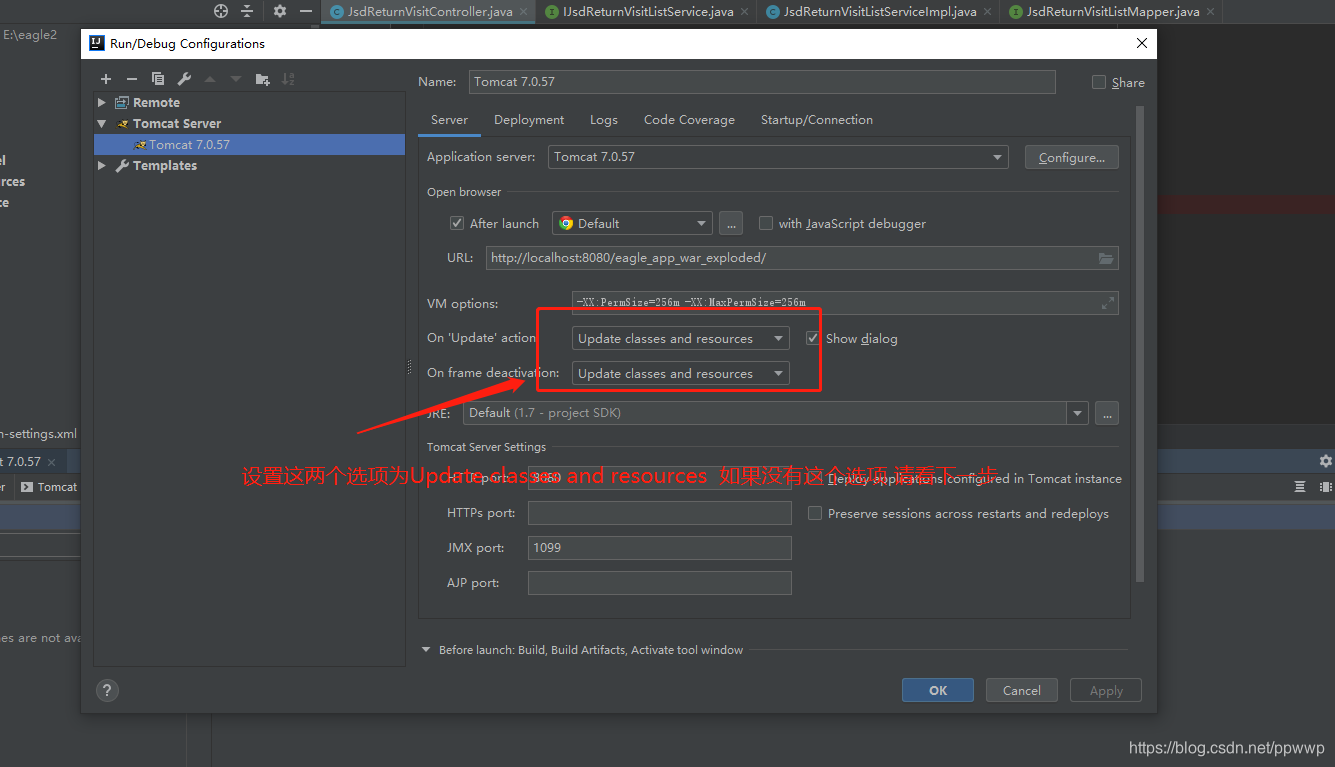Open browser settings ellipsis button
Viewport: 1335px width, 767px height.
coord(730,223)
